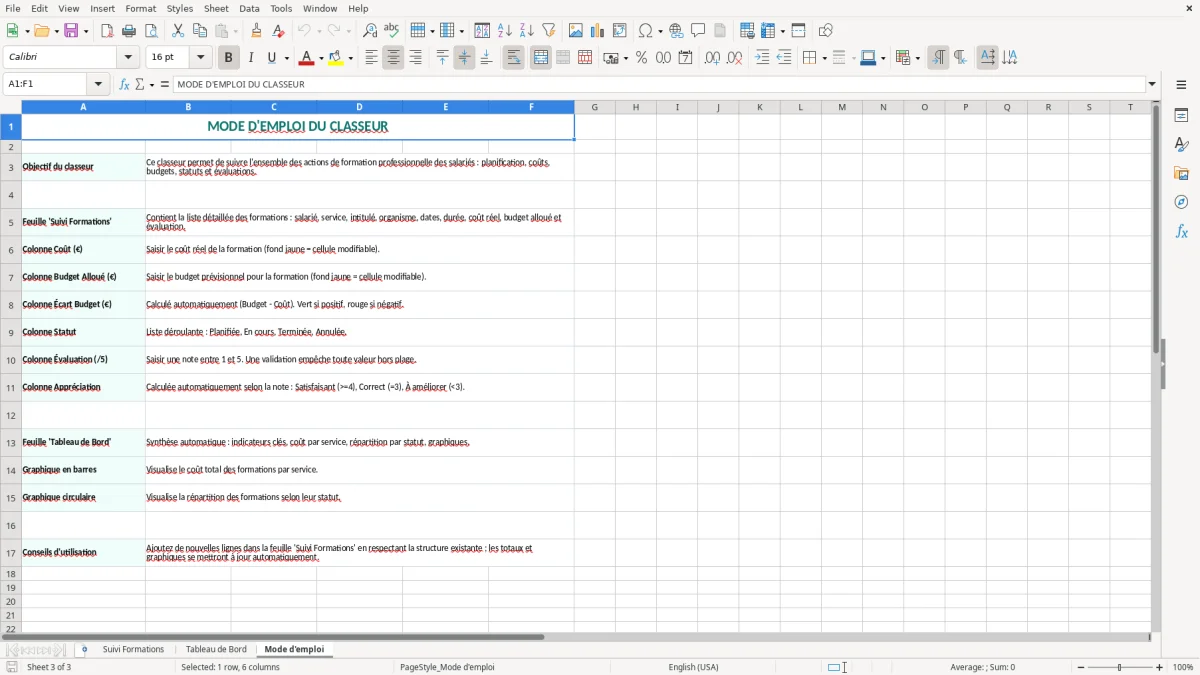The image size is (1200, 675).
Task: Sort descending
Action: pos(527,31)
